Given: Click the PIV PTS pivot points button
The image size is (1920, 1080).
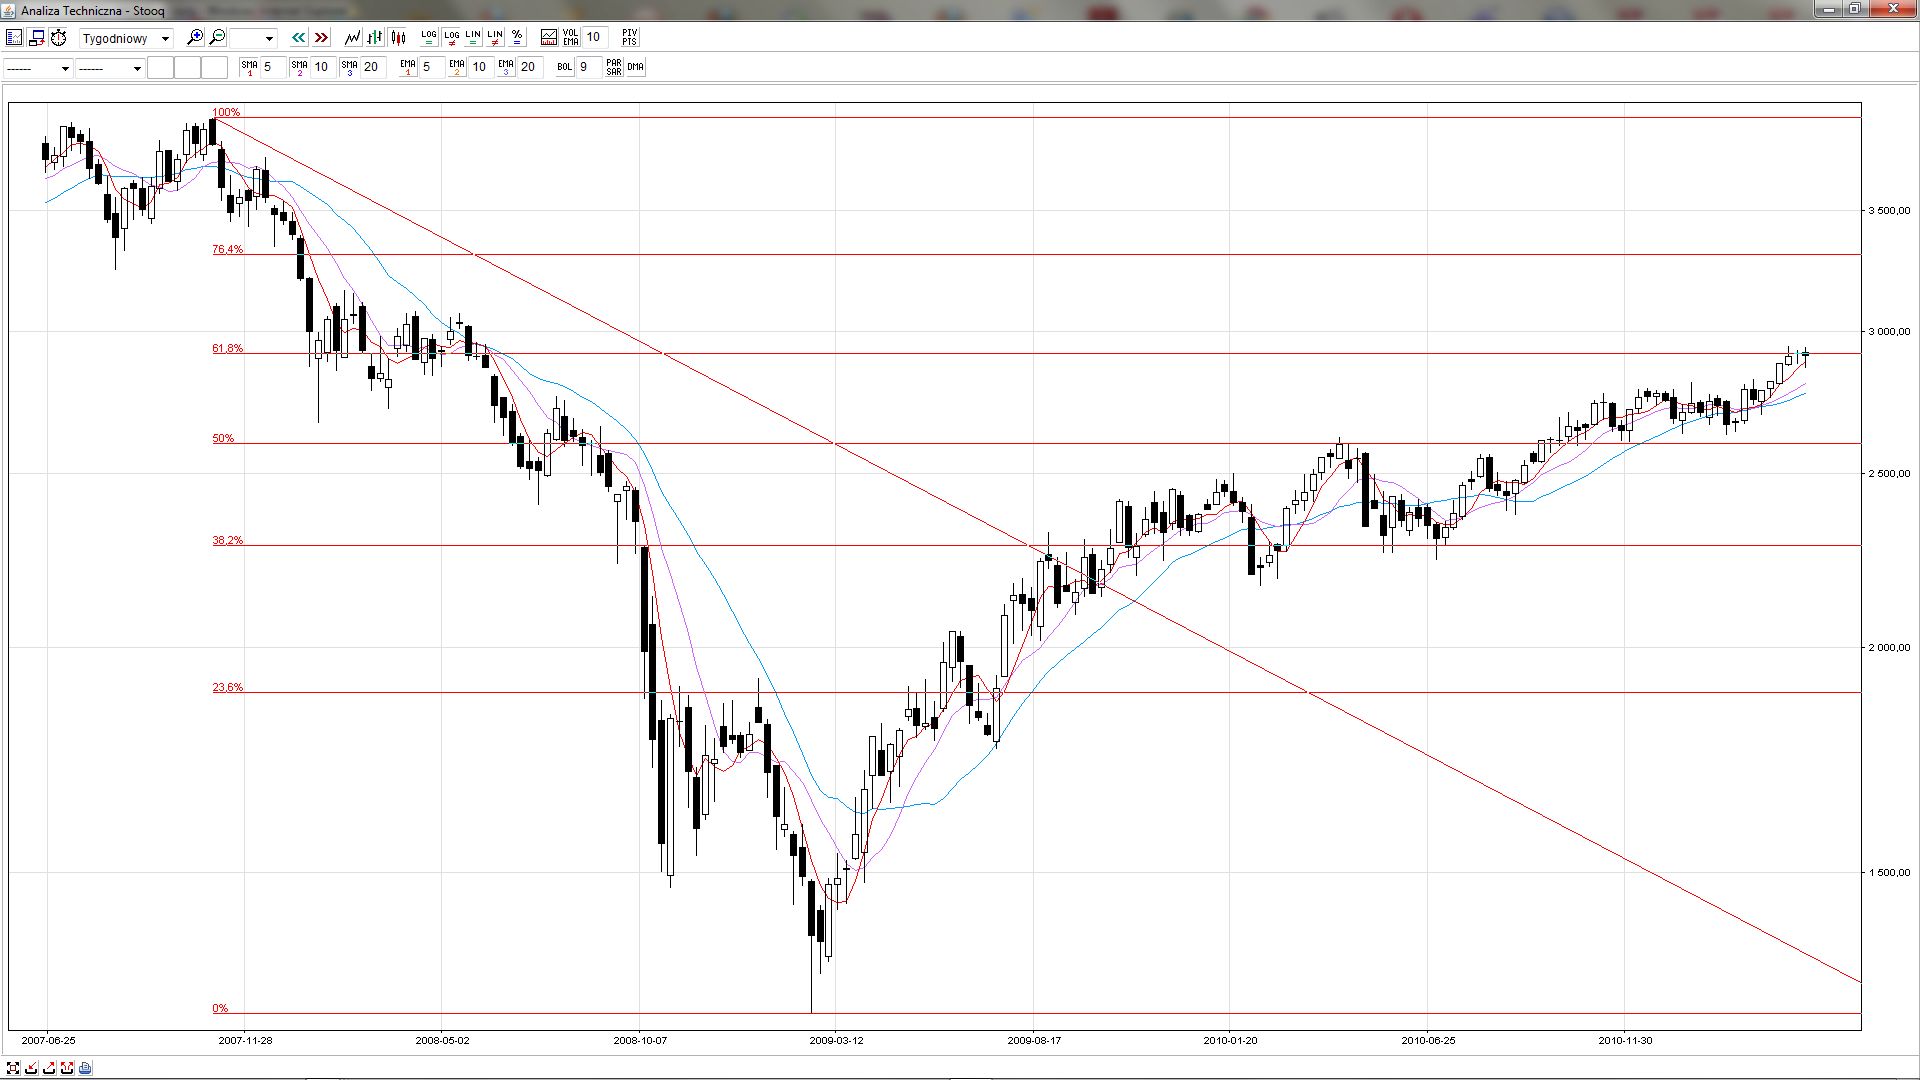Looking at the screenshot, I should 629,37.
